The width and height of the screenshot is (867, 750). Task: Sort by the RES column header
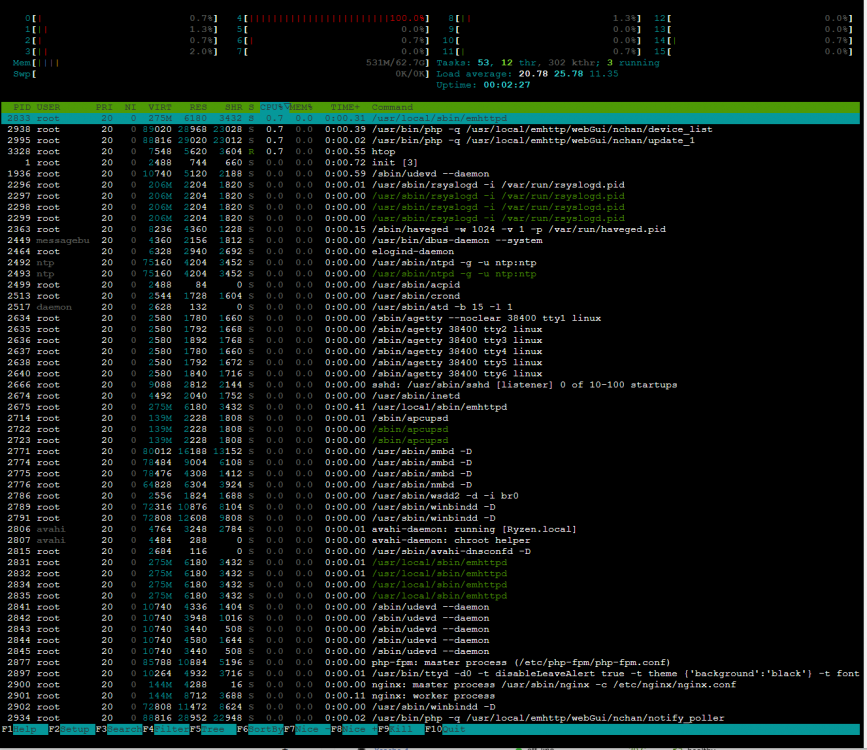(x=198, y=107)
